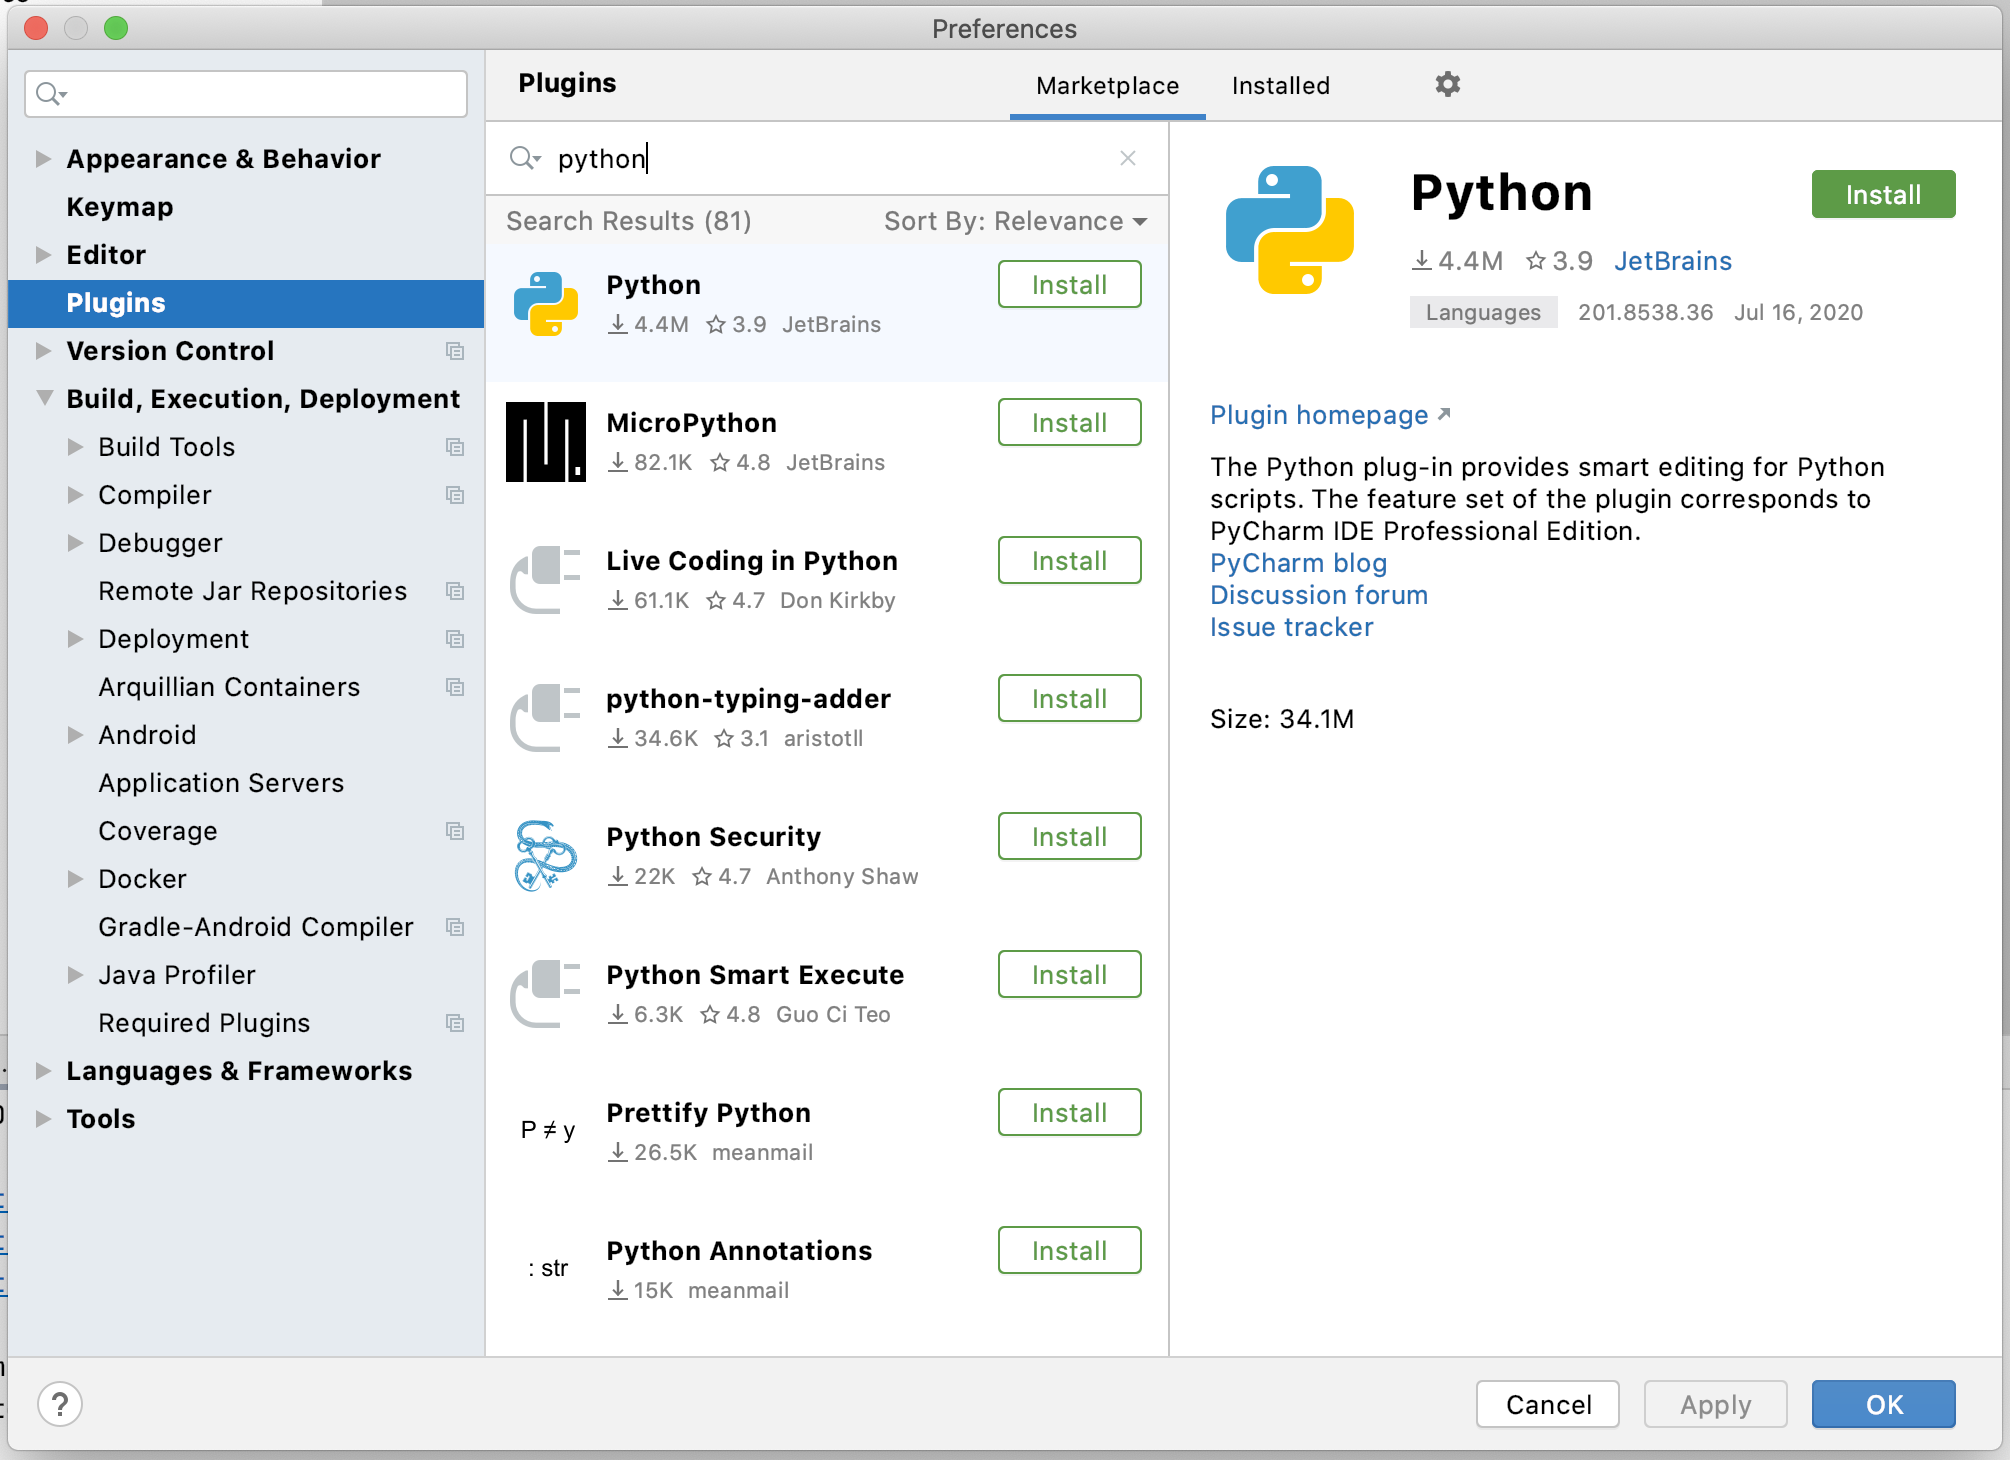The height and width of the screenshot is (1460, 2010).
Task: Click project-level icon beside Build Tools
Action: click(x=455, y=447)
